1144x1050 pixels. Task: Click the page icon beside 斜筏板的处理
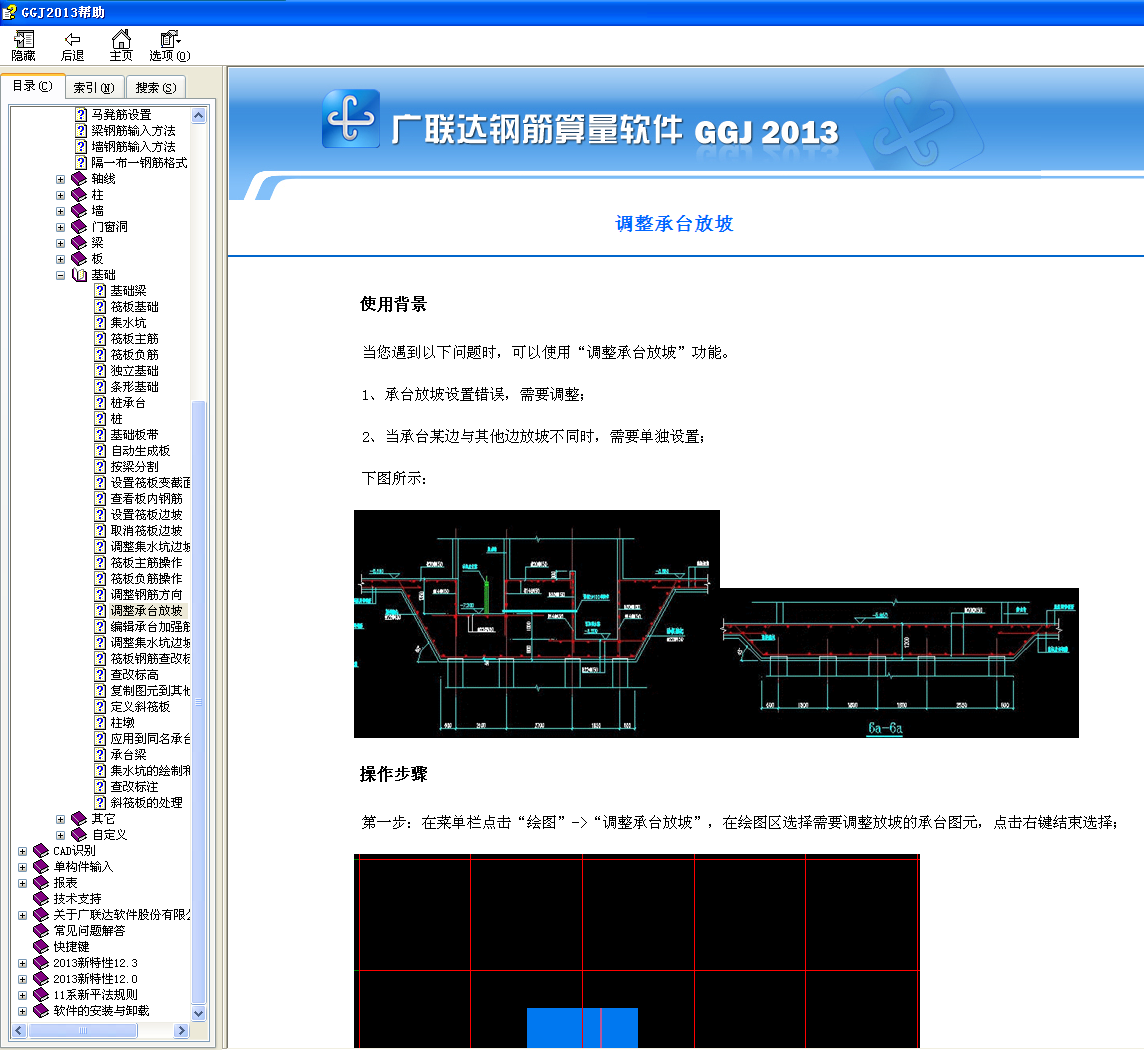pyautogui.click(x=100, y=803)
